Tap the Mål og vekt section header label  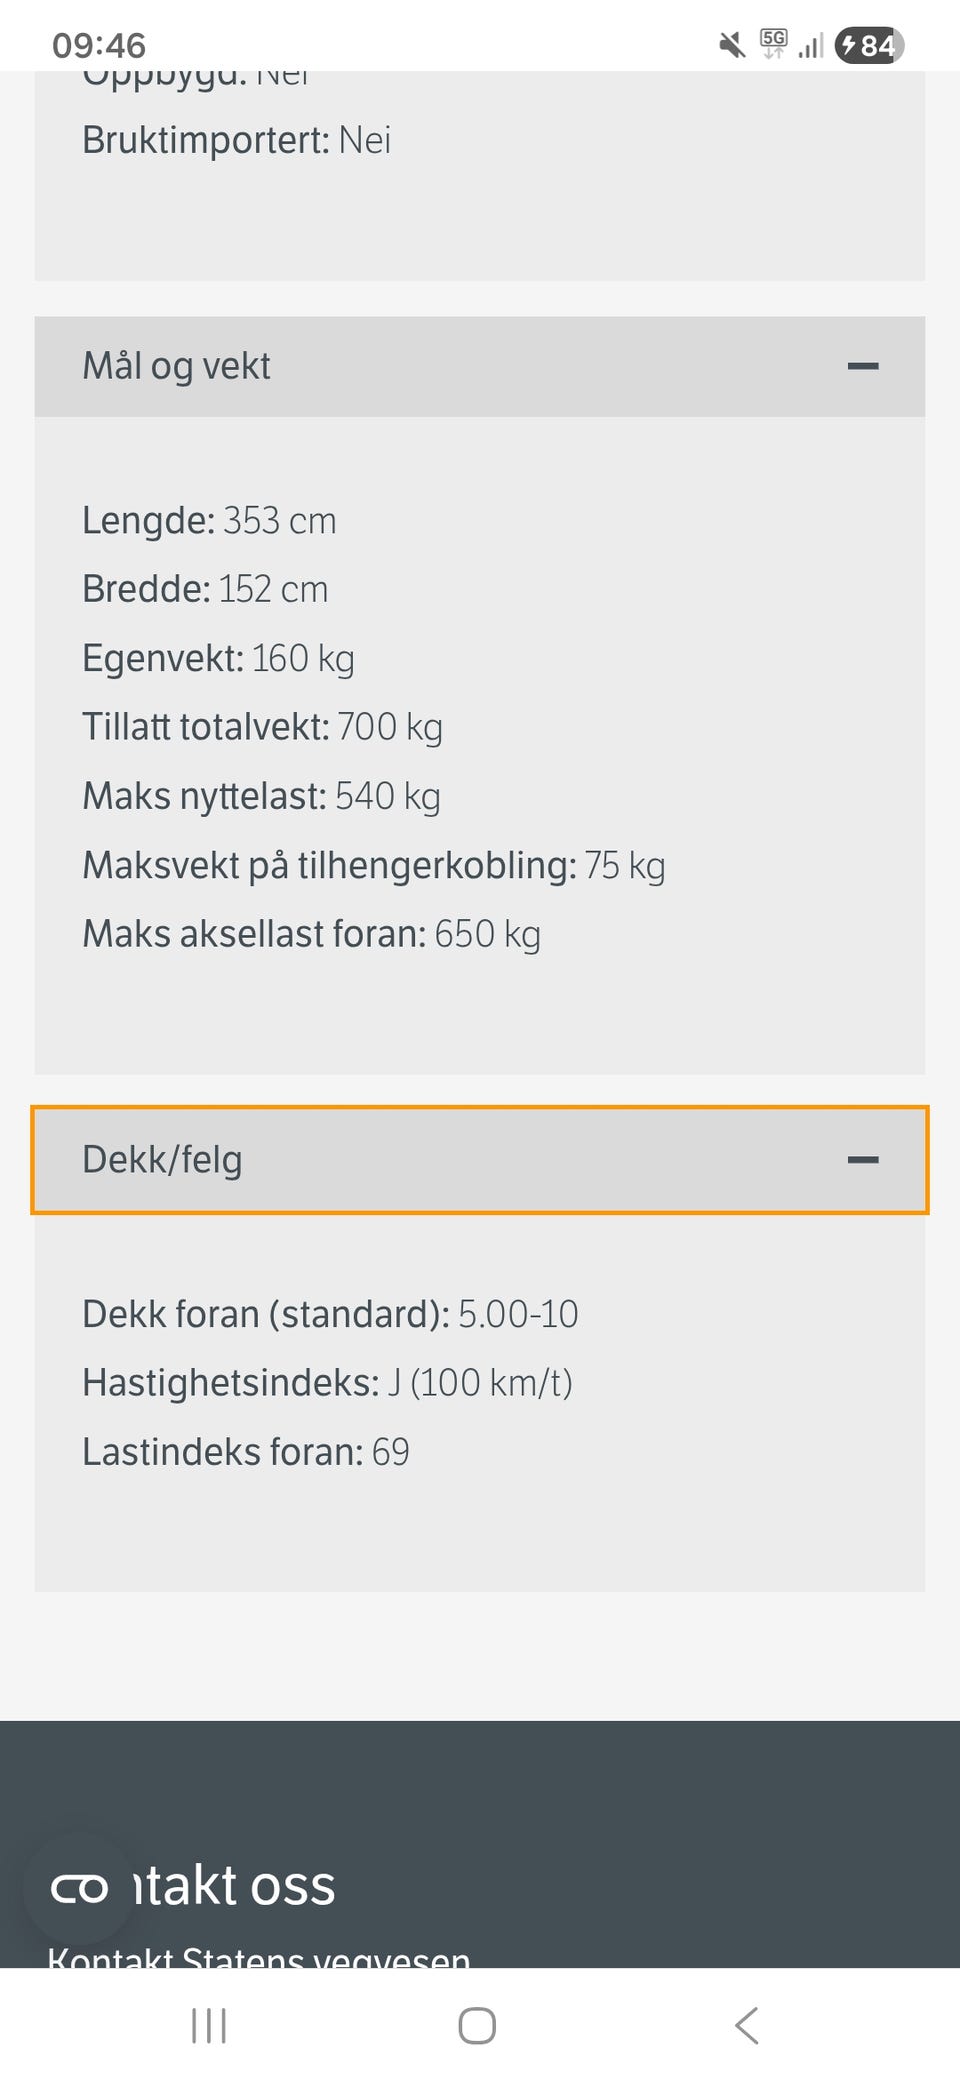176,366
